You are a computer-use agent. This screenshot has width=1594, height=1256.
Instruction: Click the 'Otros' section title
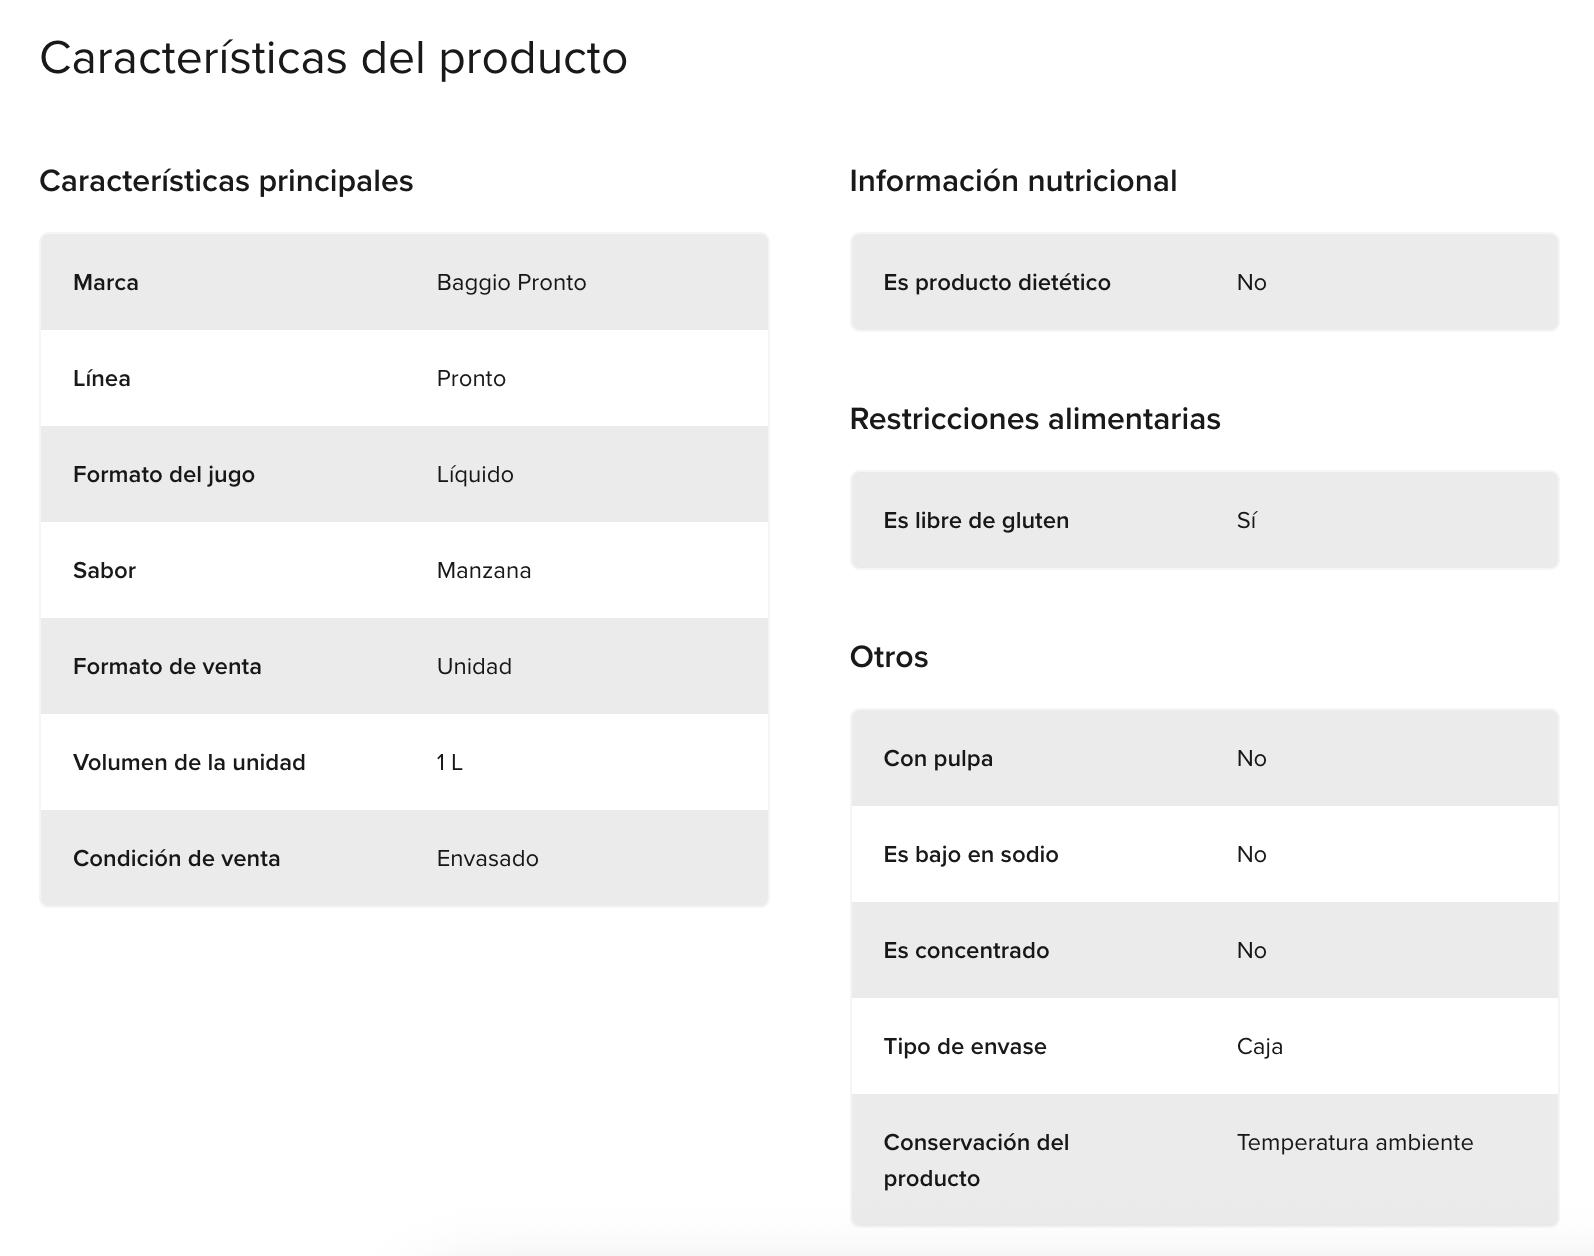point(889,657)
